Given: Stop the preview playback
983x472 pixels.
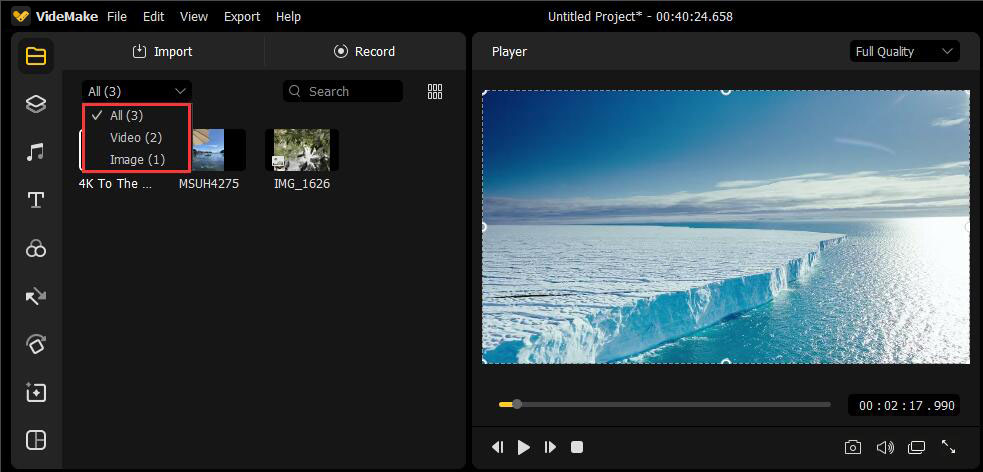Looking at the screenshot, I should [x=577, y=447].
